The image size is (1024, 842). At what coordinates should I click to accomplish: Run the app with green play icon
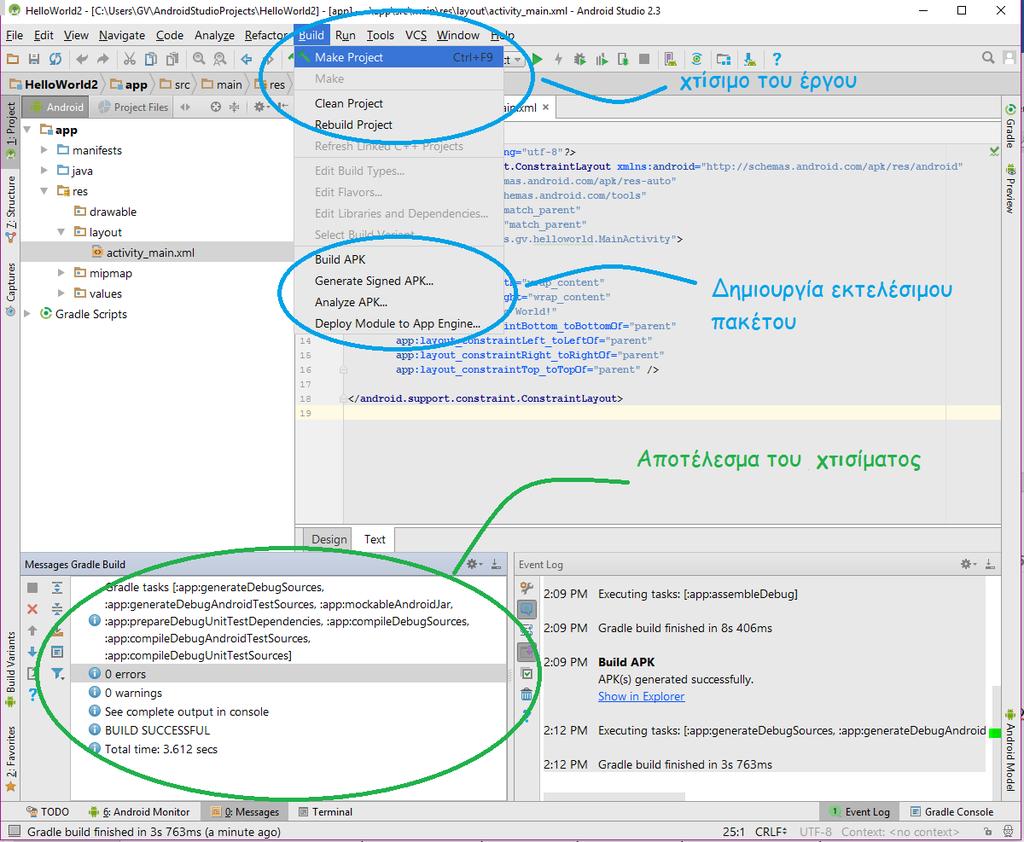pyautogui.click(x=537, y=59)
